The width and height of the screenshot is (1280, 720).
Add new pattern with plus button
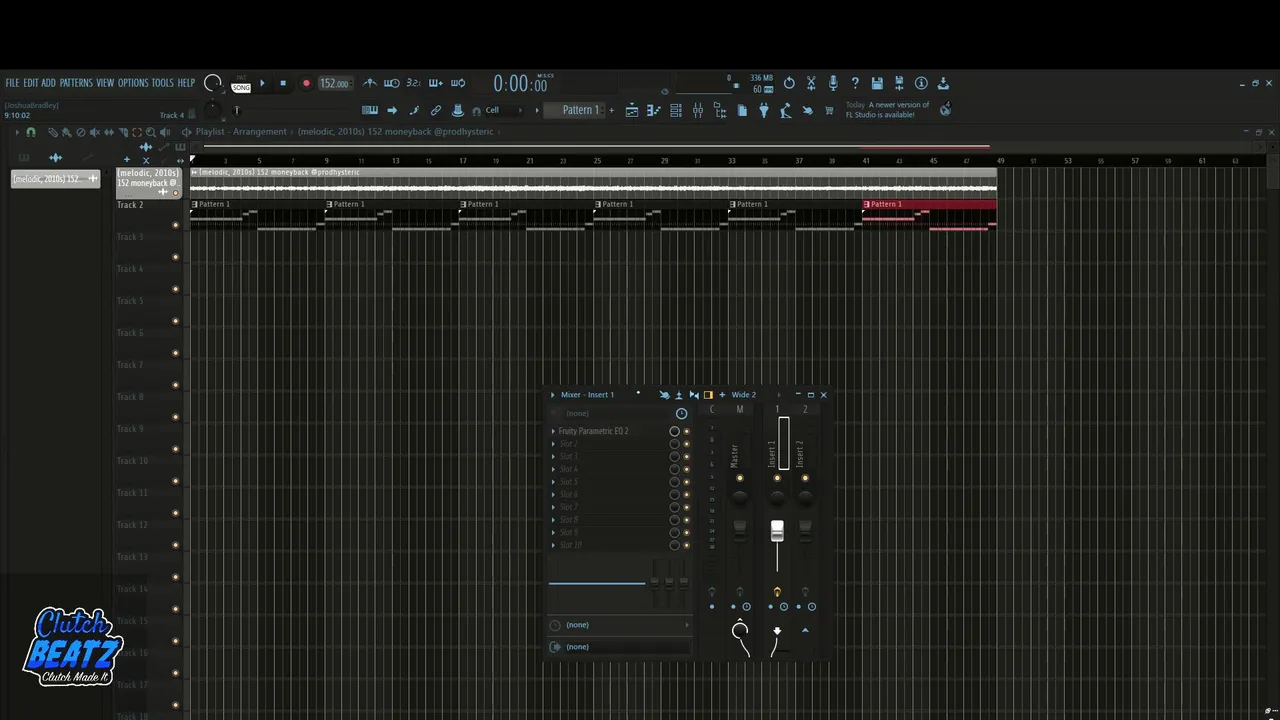coord(611,110)
